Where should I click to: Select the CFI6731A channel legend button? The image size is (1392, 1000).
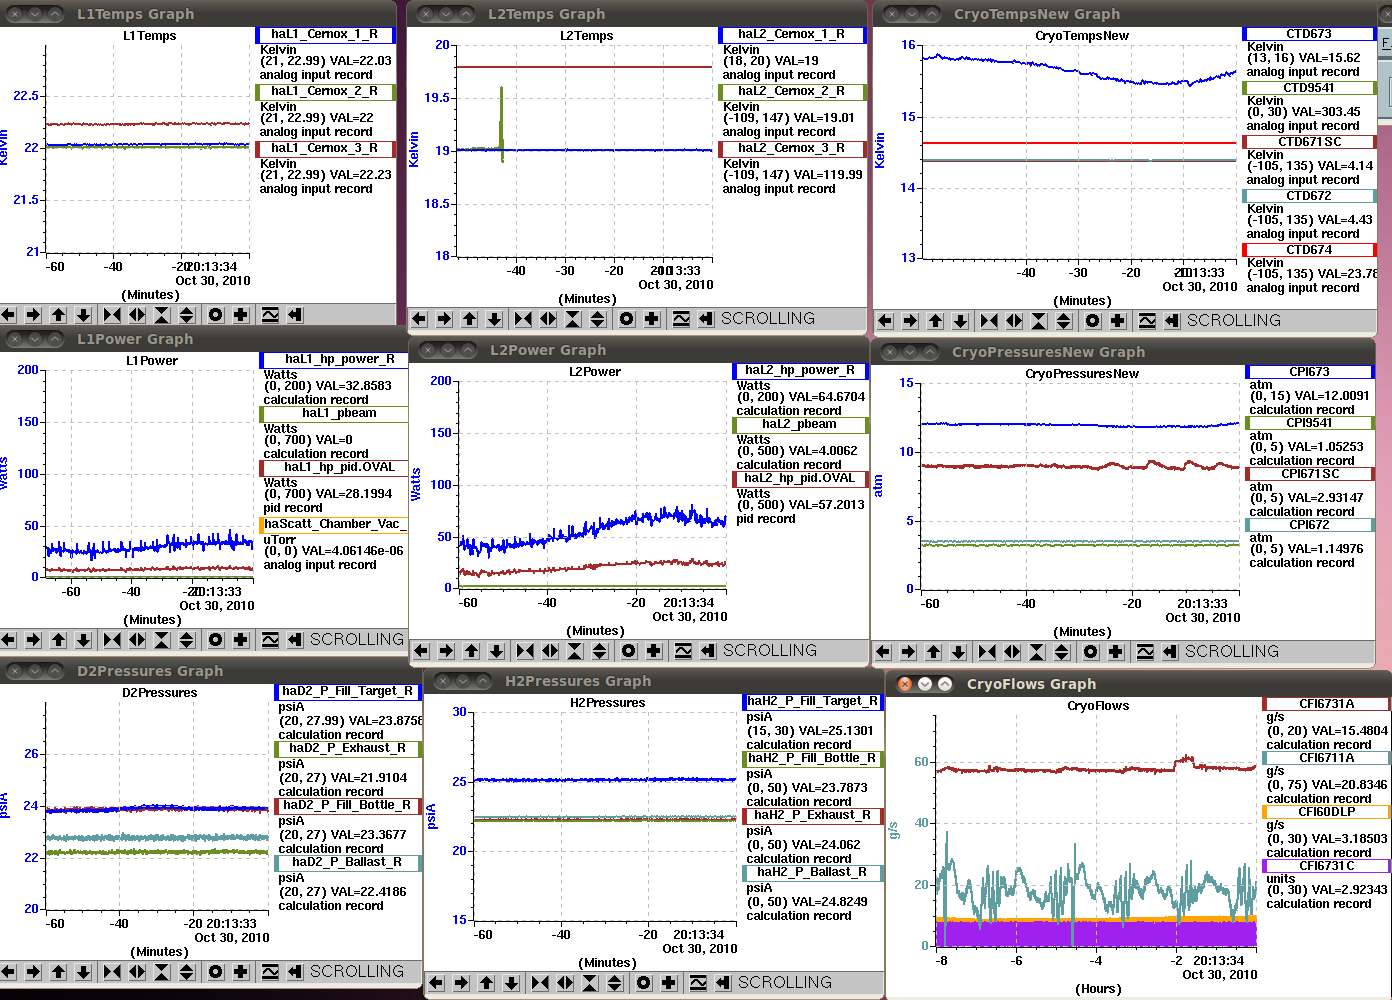click(1326, 705)
